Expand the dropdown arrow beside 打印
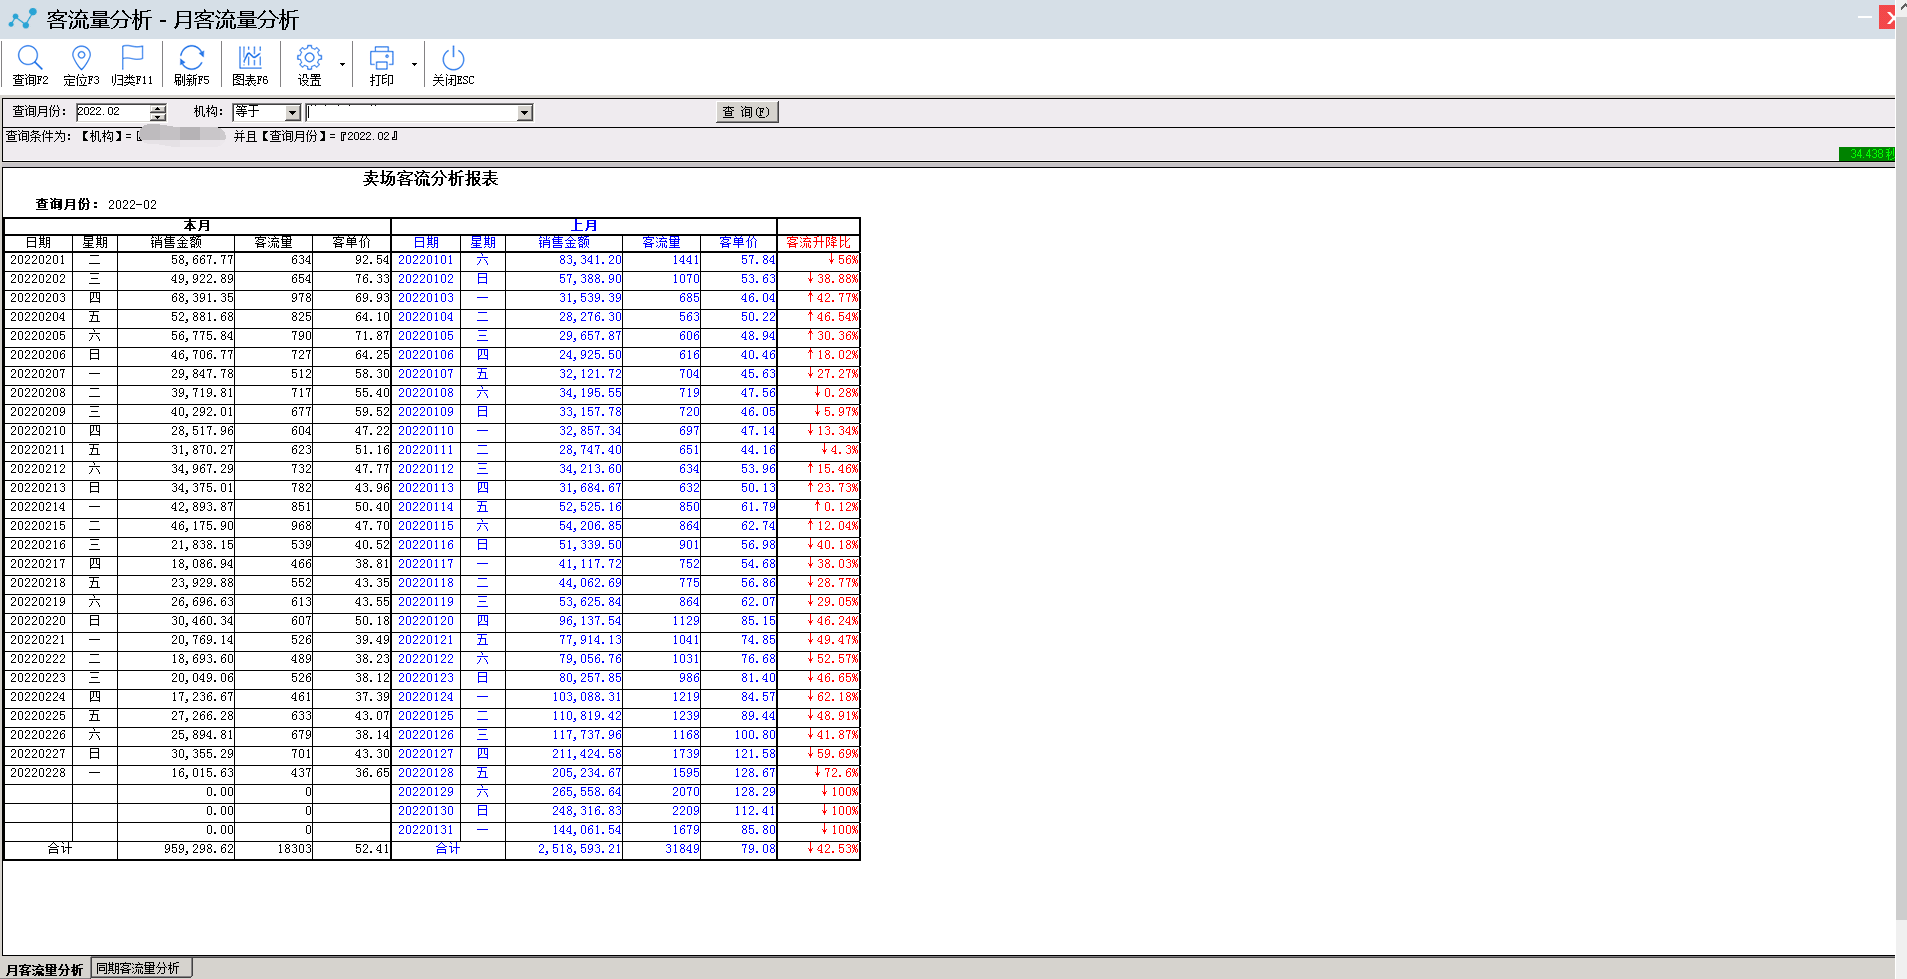 414,65
